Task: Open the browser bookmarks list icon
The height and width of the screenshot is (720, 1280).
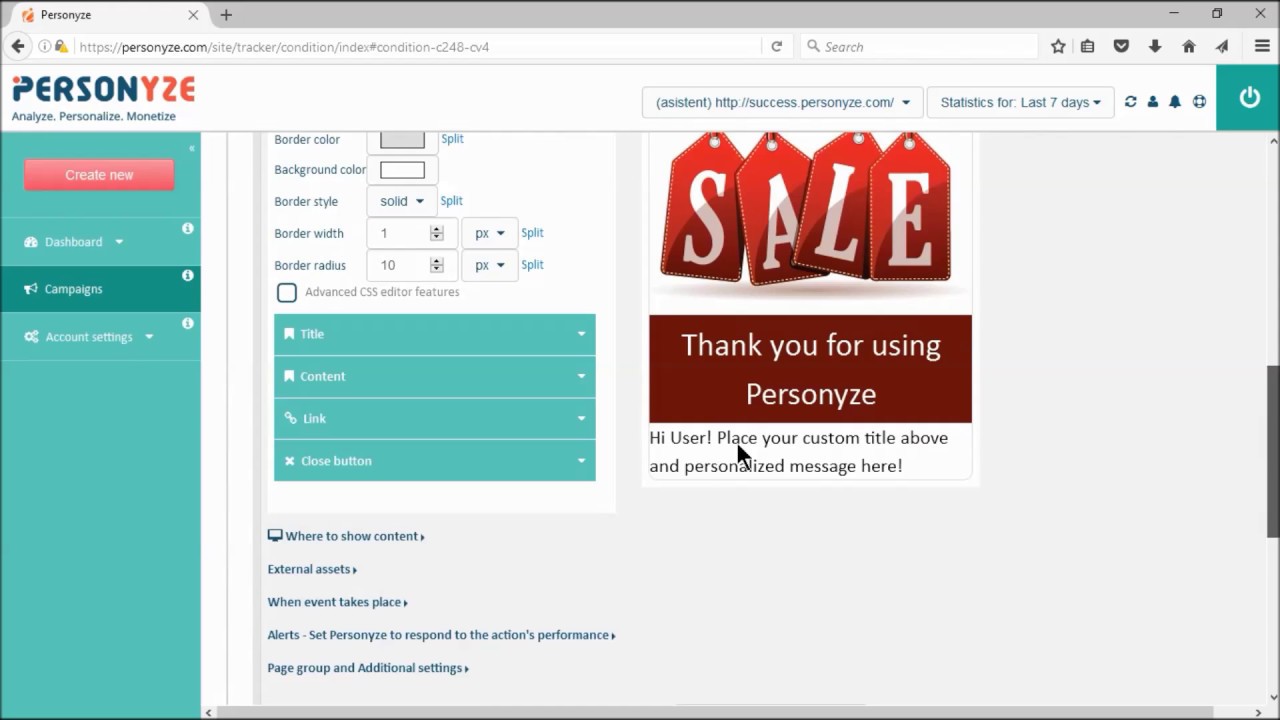Action: (1088, 46)
